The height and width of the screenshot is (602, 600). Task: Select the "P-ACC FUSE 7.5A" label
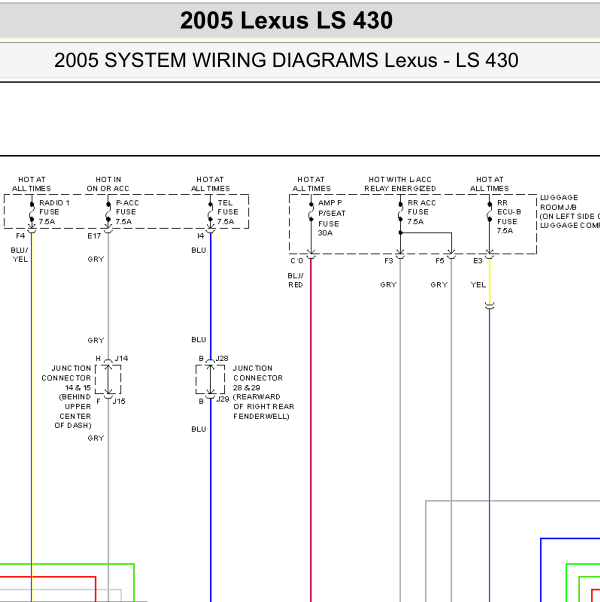coord(127,212)
